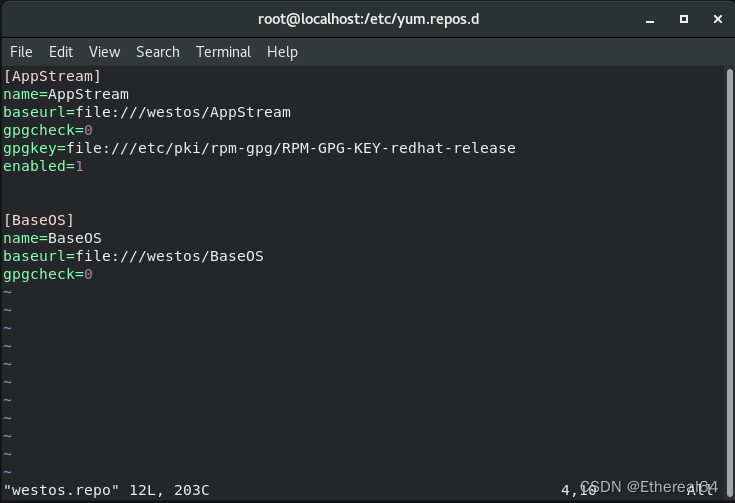735x503 pixels.
Task: Open the Search menu
Action: (x=158, y=52)
